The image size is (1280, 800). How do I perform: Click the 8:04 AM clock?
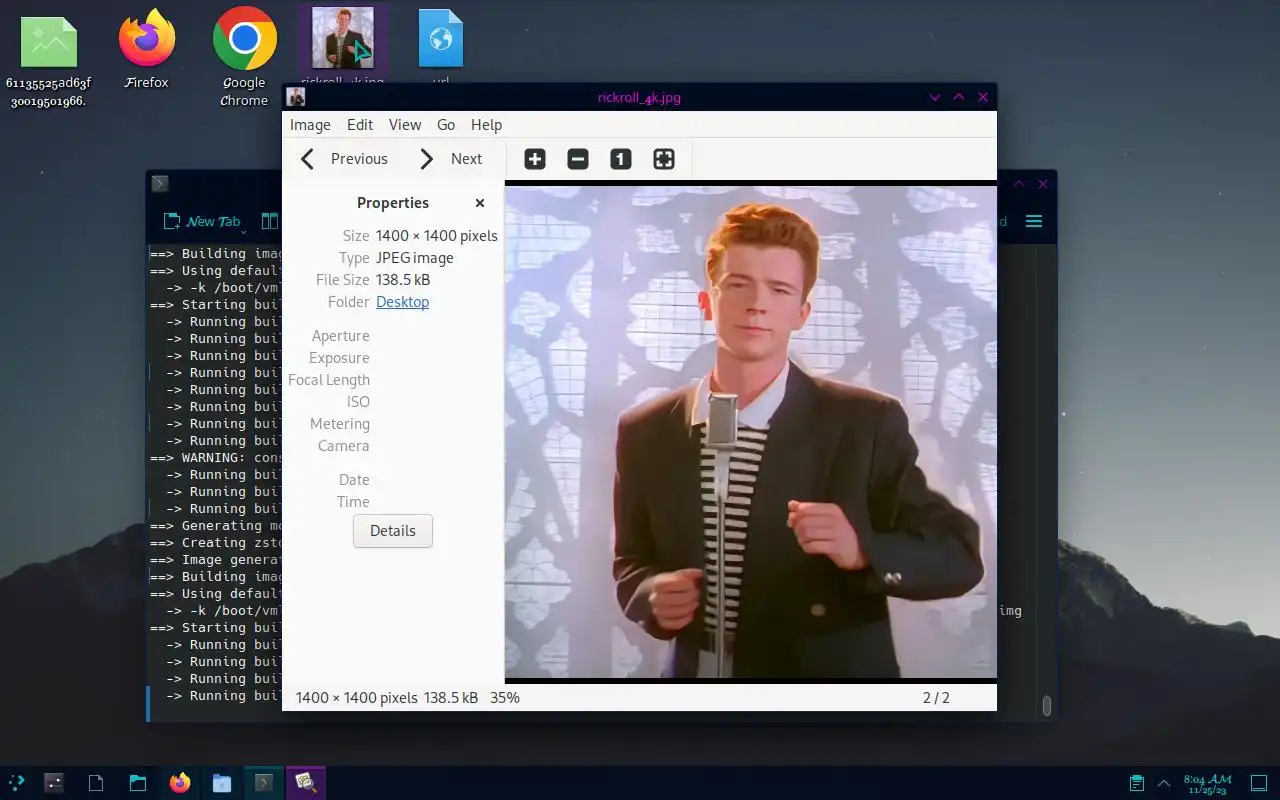1207,782
